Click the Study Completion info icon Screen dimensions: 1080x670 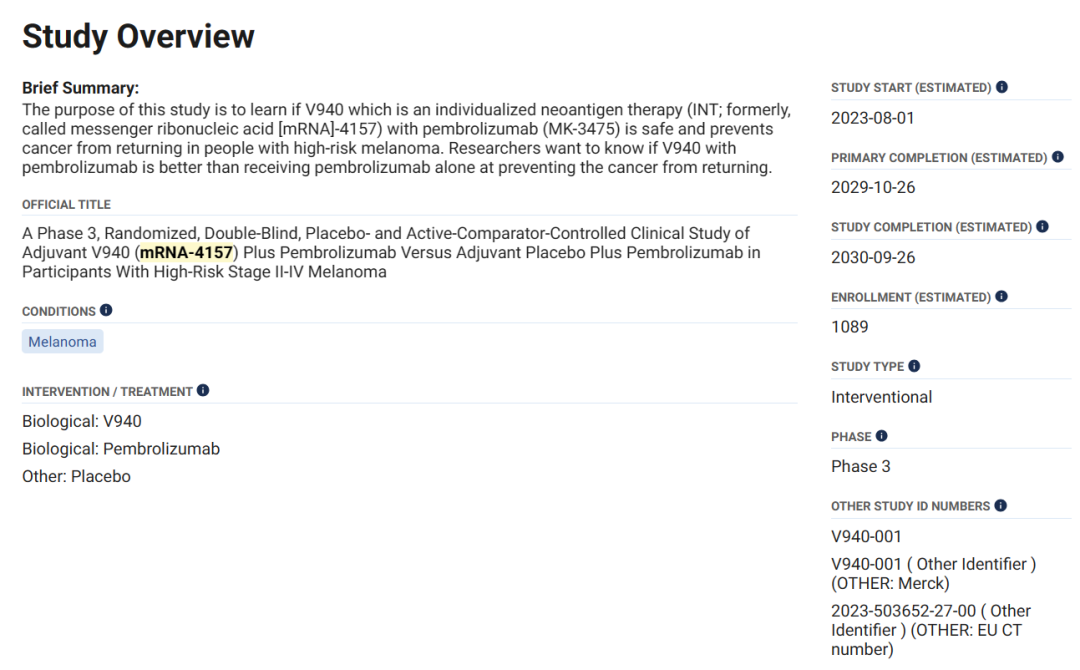pyautogui.click(x=1043, y=227)
